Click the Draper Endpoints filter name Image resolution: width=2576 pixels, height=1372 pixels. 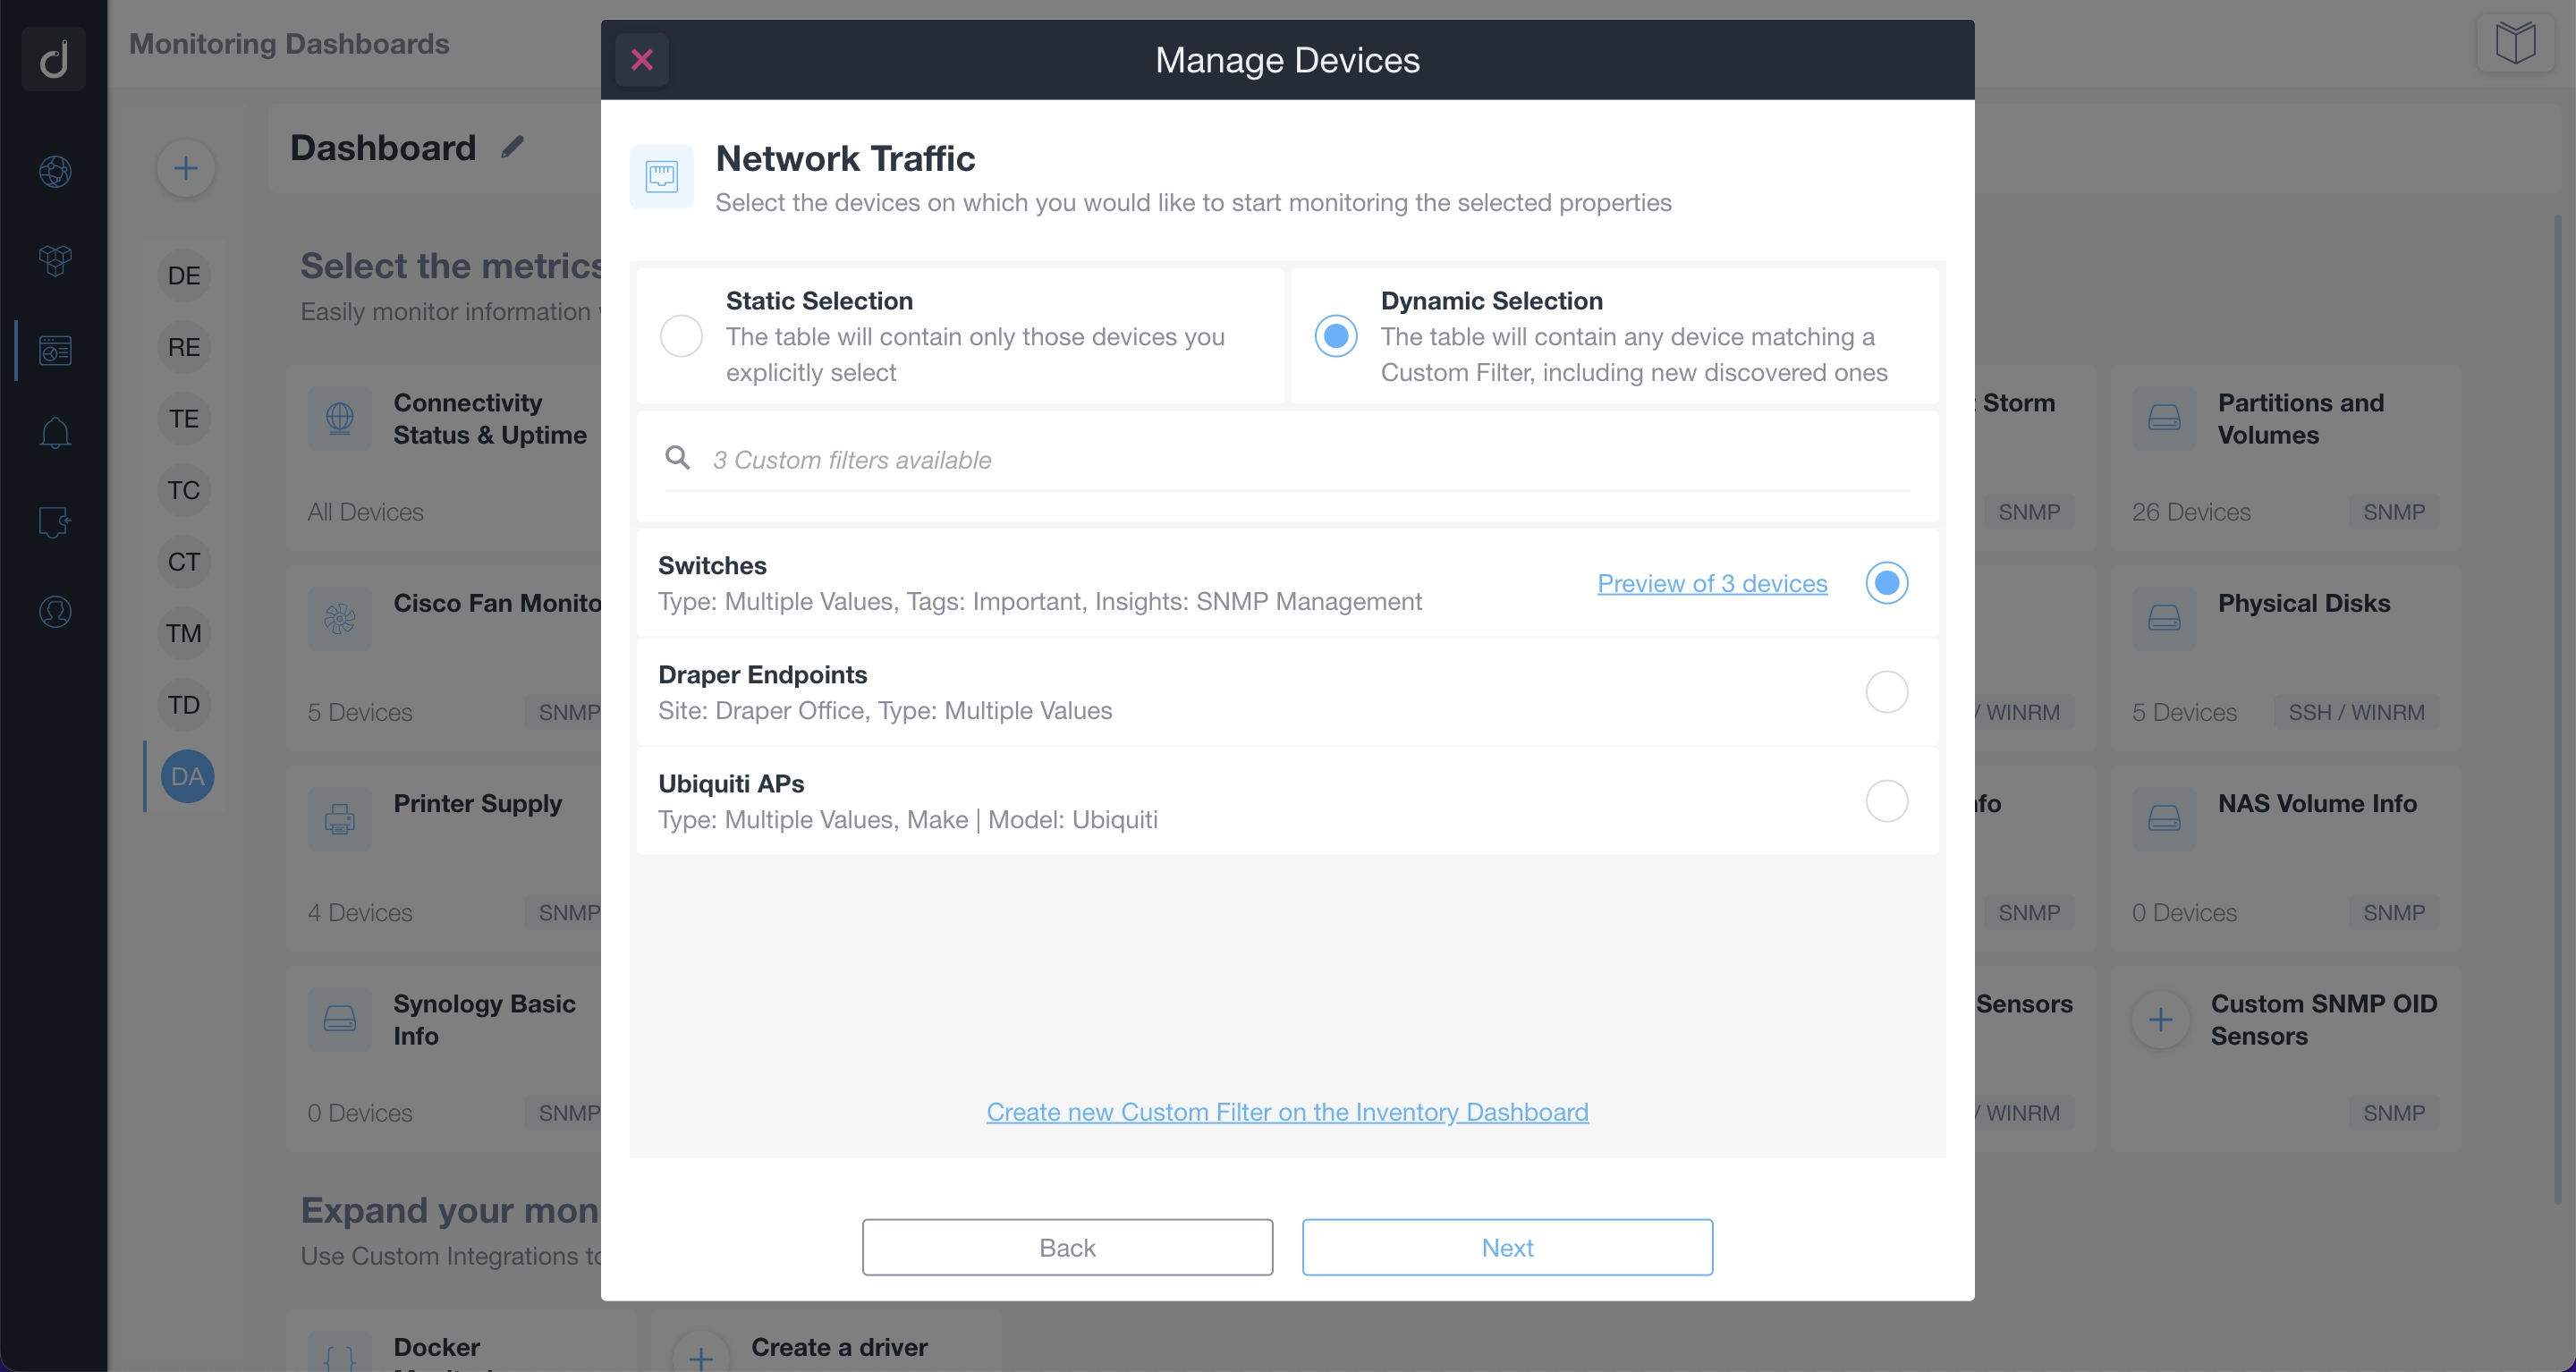tap(762, 674)
